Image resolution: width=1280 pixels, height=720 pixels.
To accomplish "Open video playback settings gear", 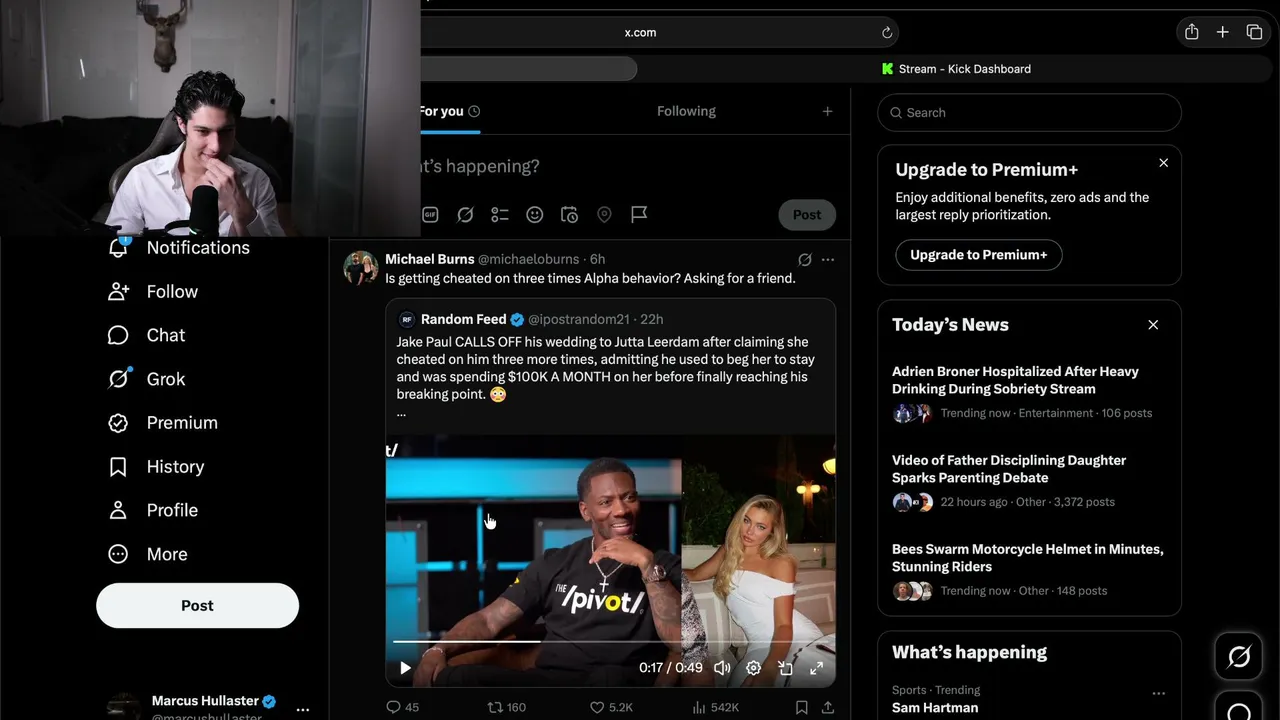I will tap(754, 668).
